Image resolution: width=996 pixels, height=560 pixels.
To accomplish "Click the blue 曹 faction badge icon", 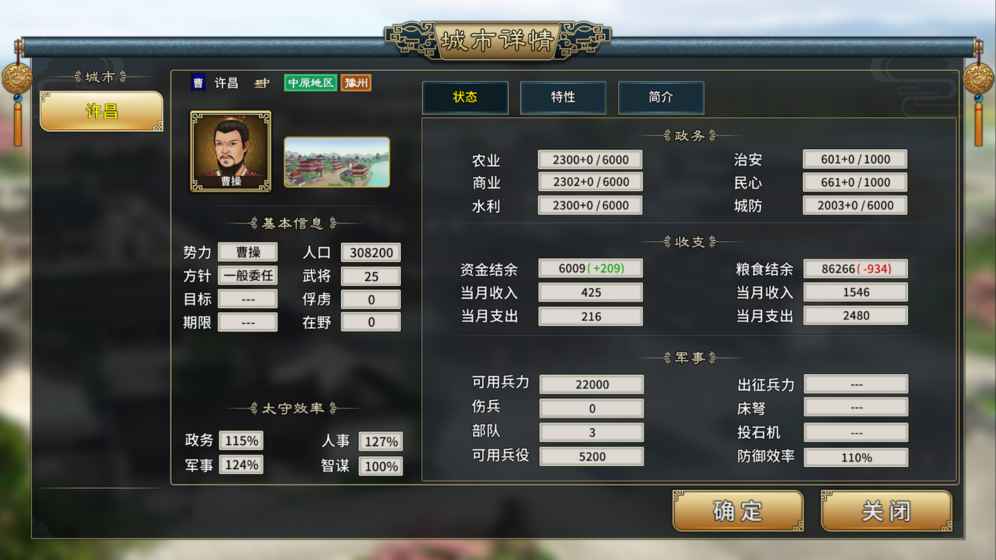I will (198, 83).
